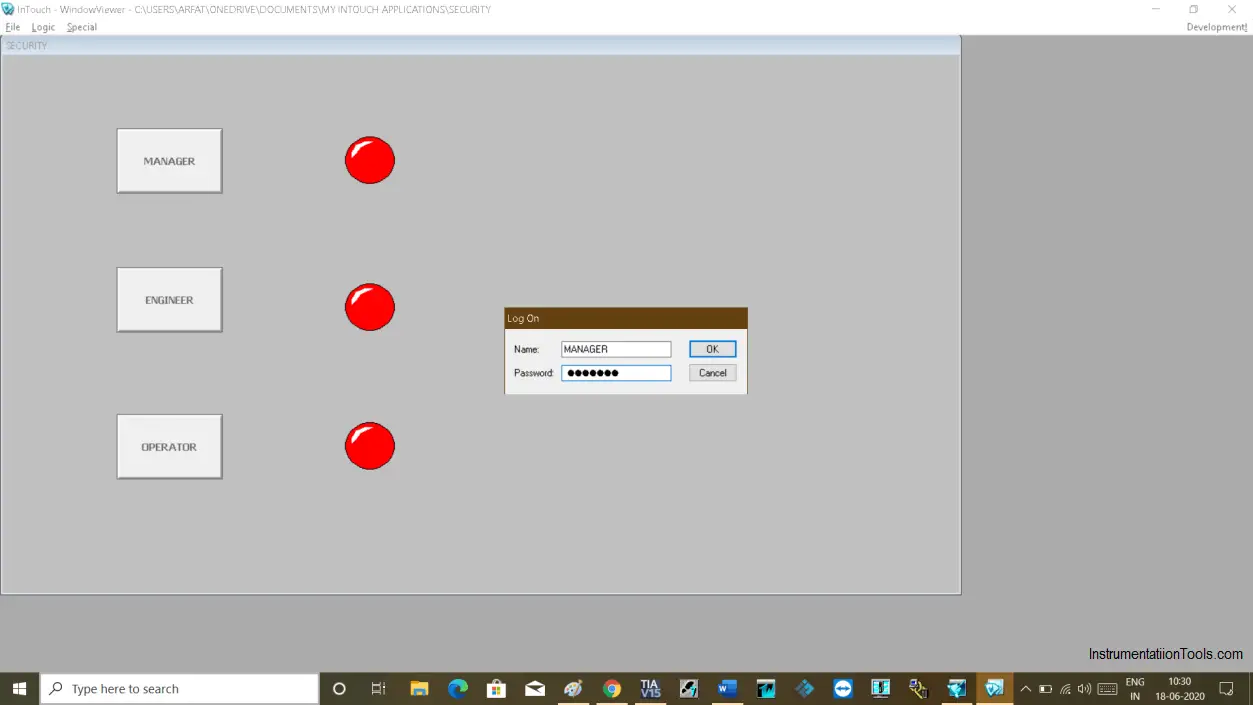
Task: Open the paint palette app in taskbar
Action: [x=573, y=689]
